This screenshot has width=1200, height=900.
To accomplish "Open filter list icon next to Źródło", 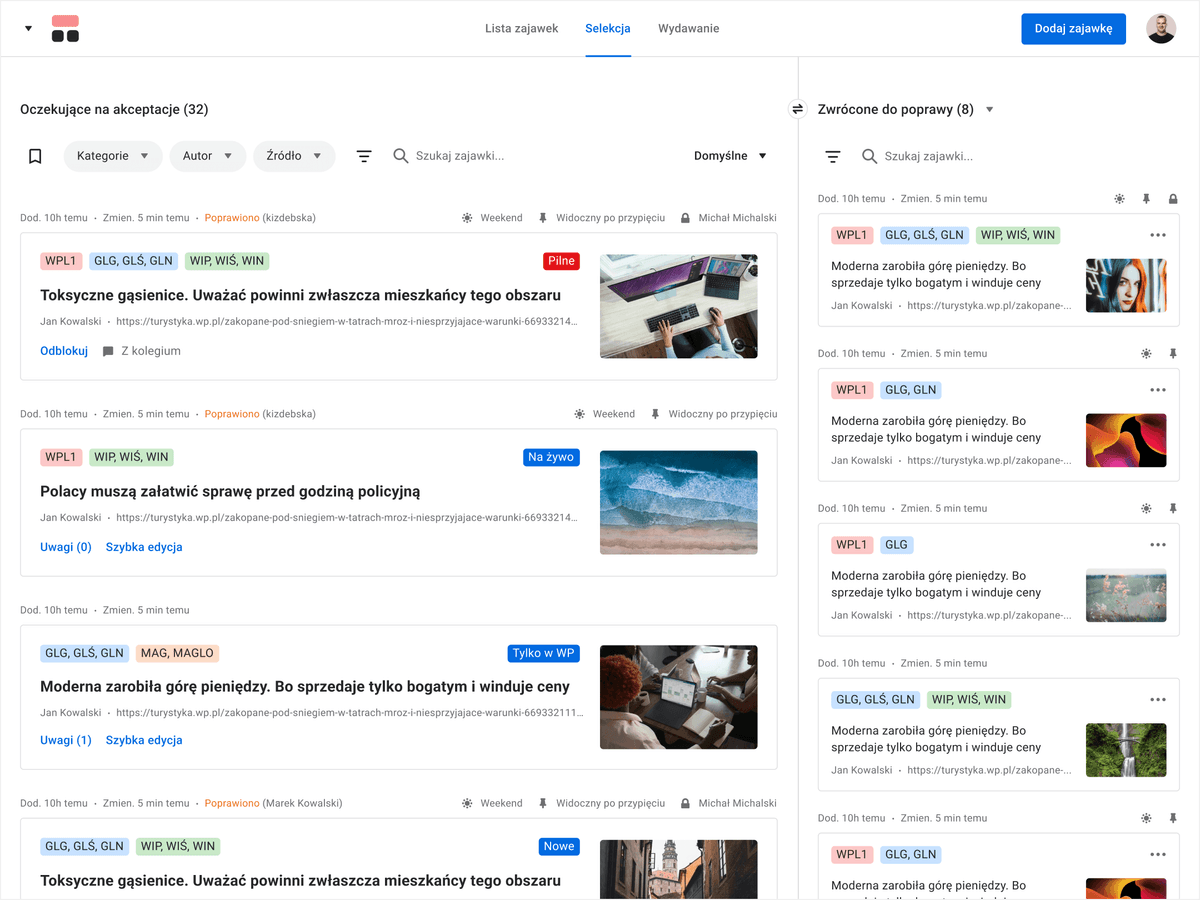I will click(364, 156).
